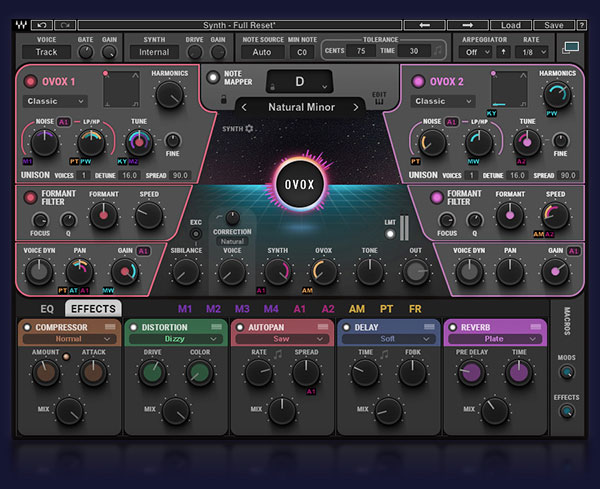This screenshot has height=489, width=600.
Task: Click the Reverb Time knob
Action: tap(519, 372)
